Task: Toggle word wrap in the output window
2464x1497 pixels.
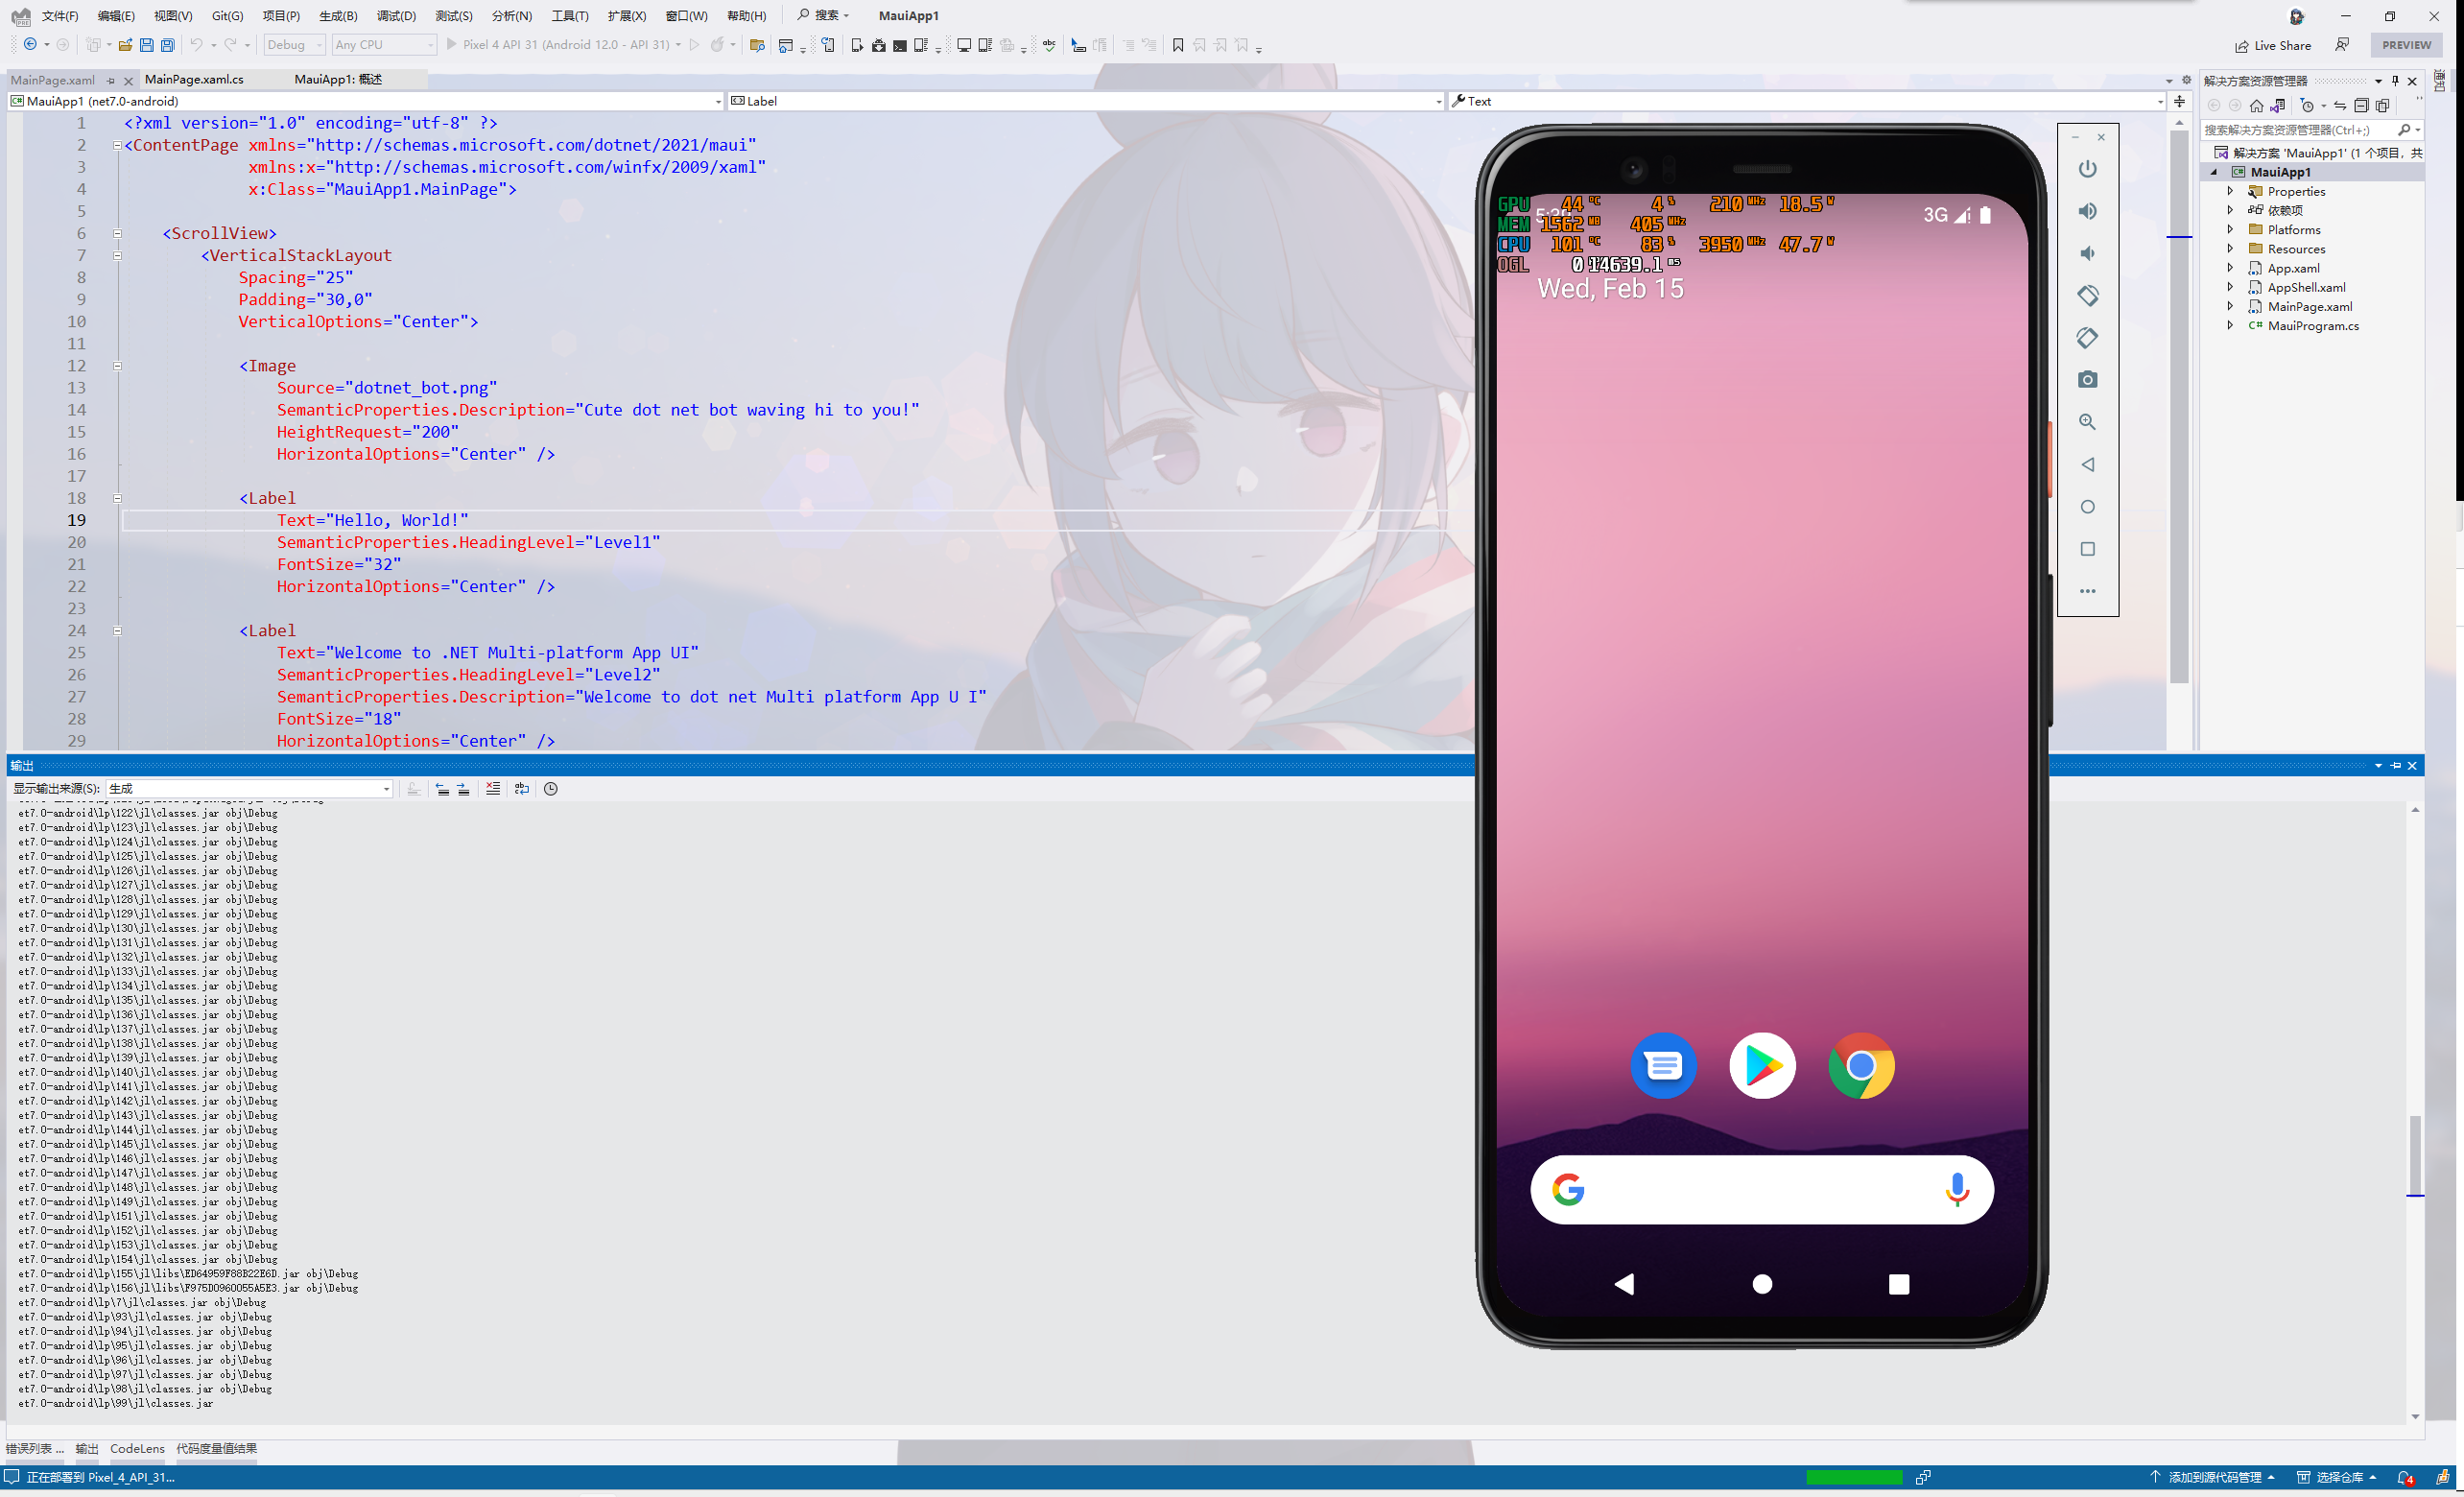Action: (x=521, y=788)
